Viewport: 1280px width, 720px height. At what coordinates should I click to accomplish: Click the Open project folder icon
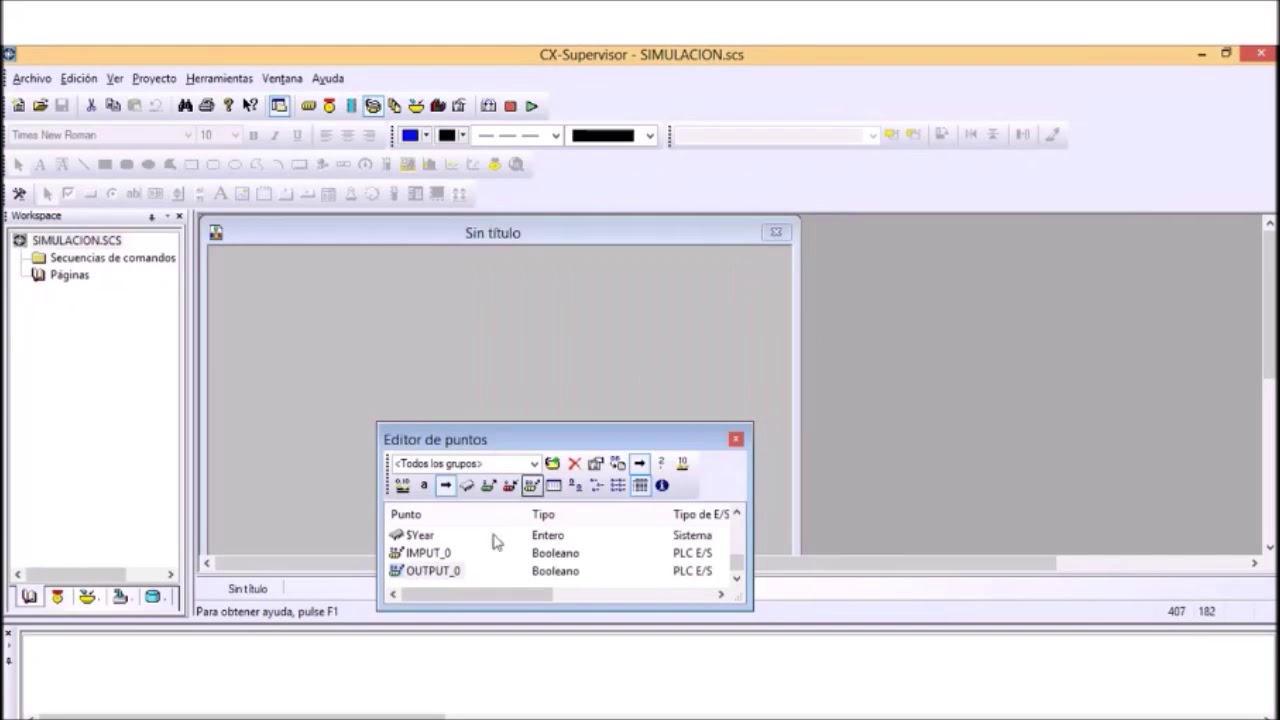point(41,106)
